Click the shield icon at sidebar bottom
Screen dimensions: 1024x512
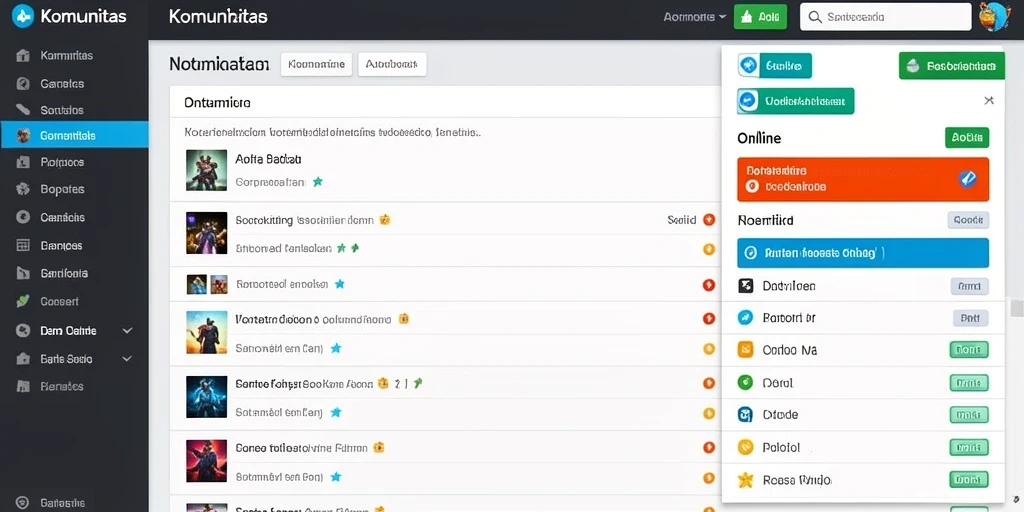pos(23,503)
